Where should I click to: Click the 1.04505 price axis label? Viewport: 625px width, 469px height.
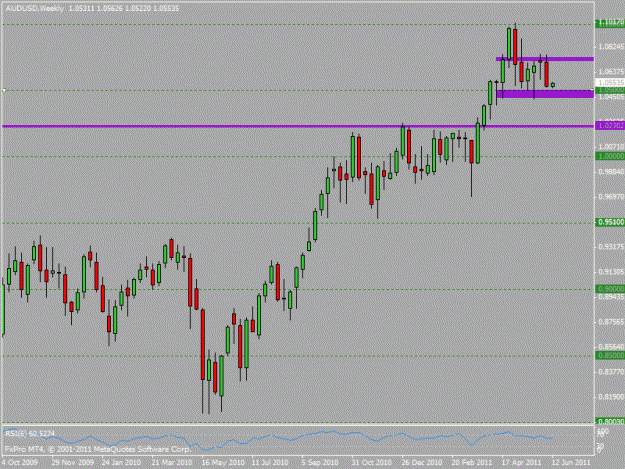click(611, 97)
